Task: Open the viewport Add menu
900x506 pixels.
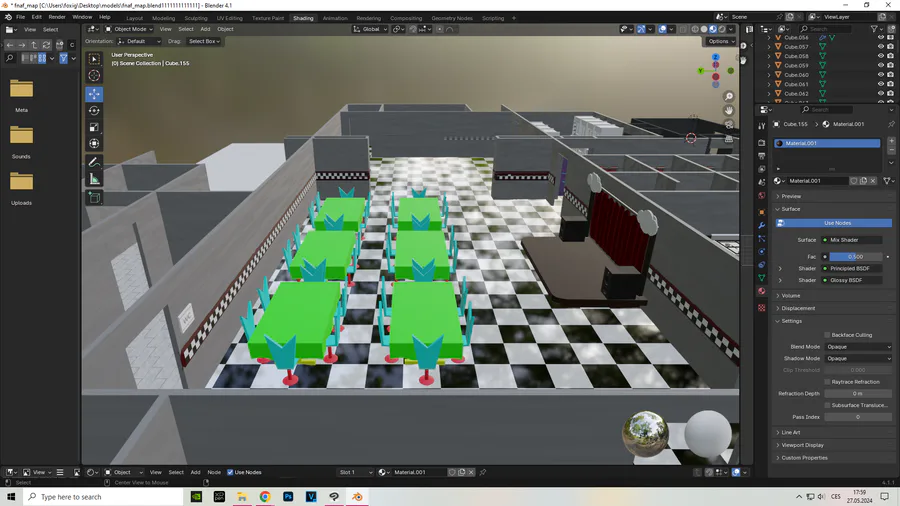Action: pos(205,29)
